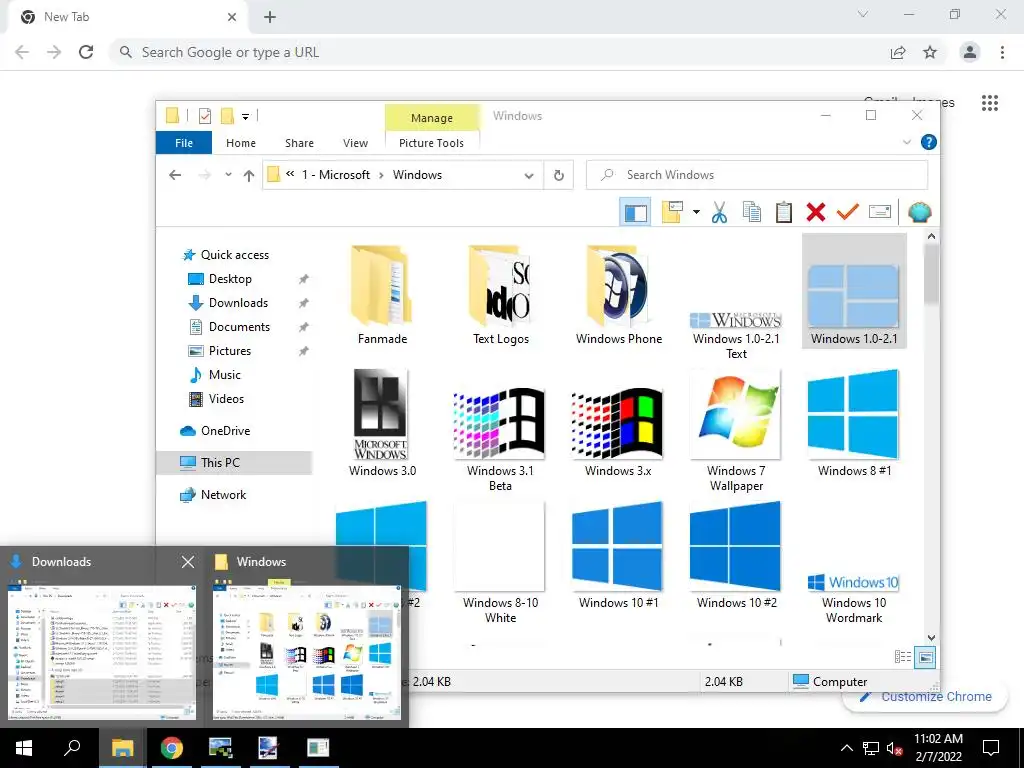Viewport: 1024px width, 768px height.
Task: Open the Picture Tools tab
Action: coord(431,142)
